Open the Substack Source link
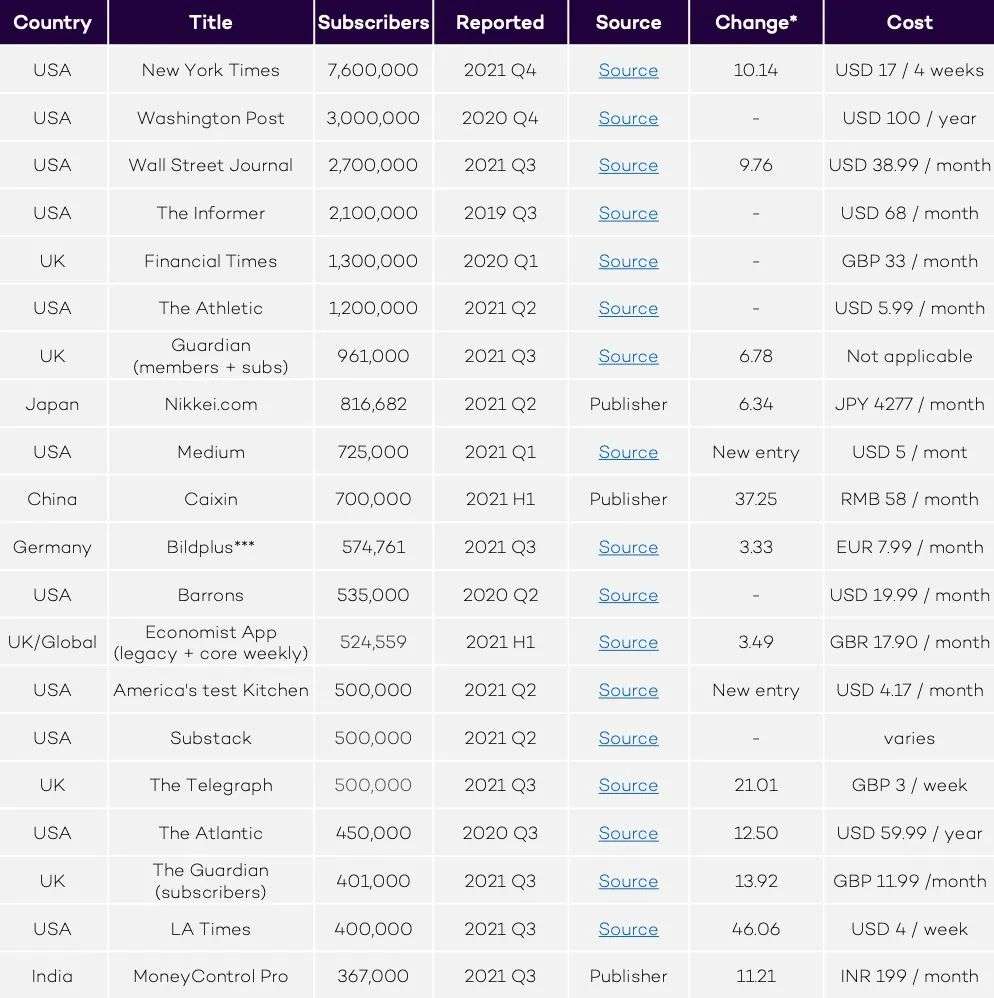The height and width of the screenshot is (998, 994). click(628, 738)
